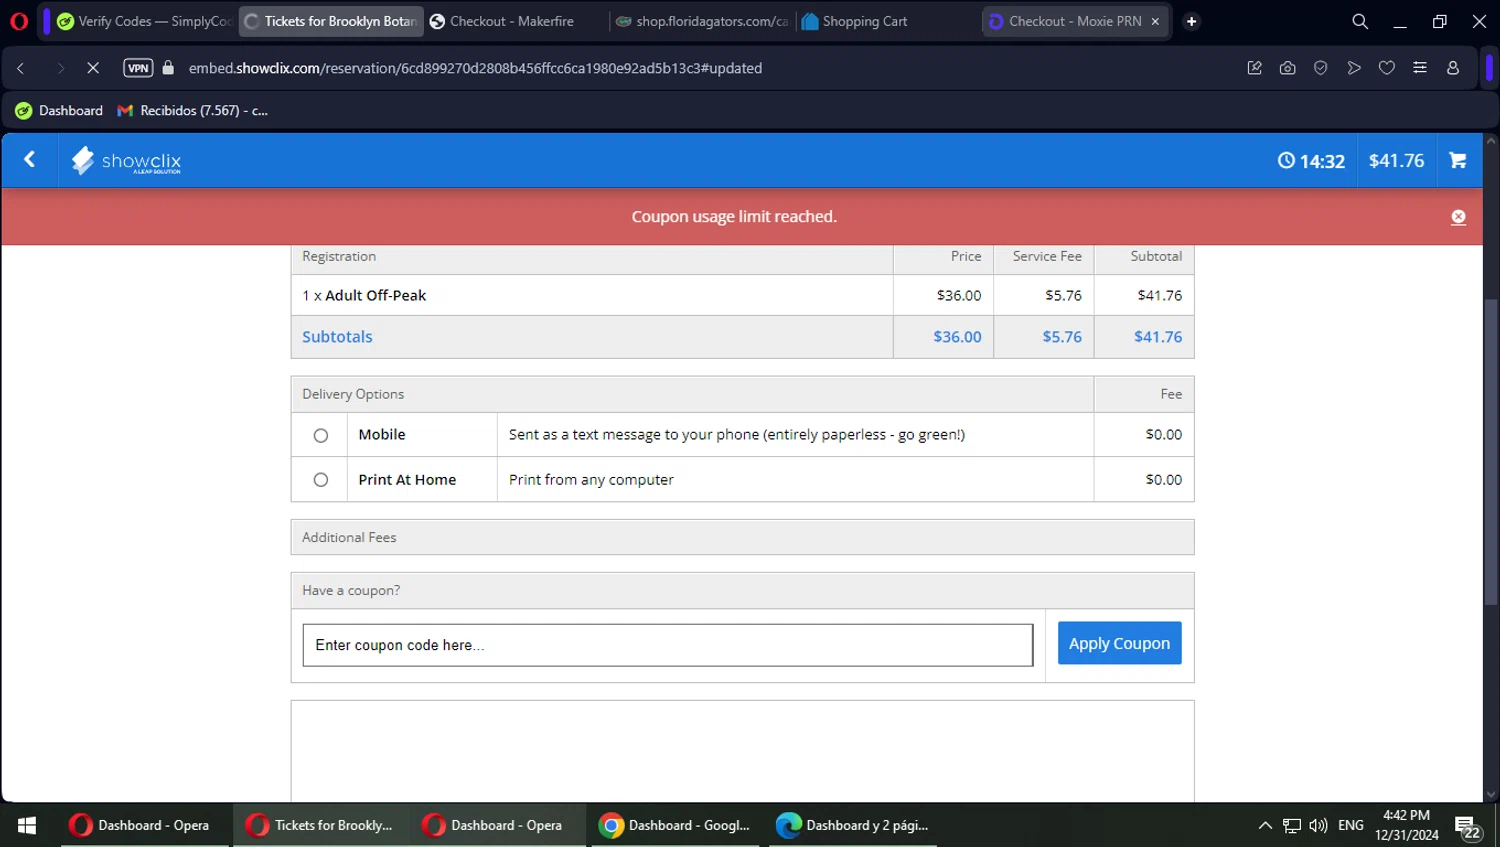Select the Print At Home radio button
The height and width of the screenshot is (847, 1500).
pyautogui.click(x=320, y=480)
